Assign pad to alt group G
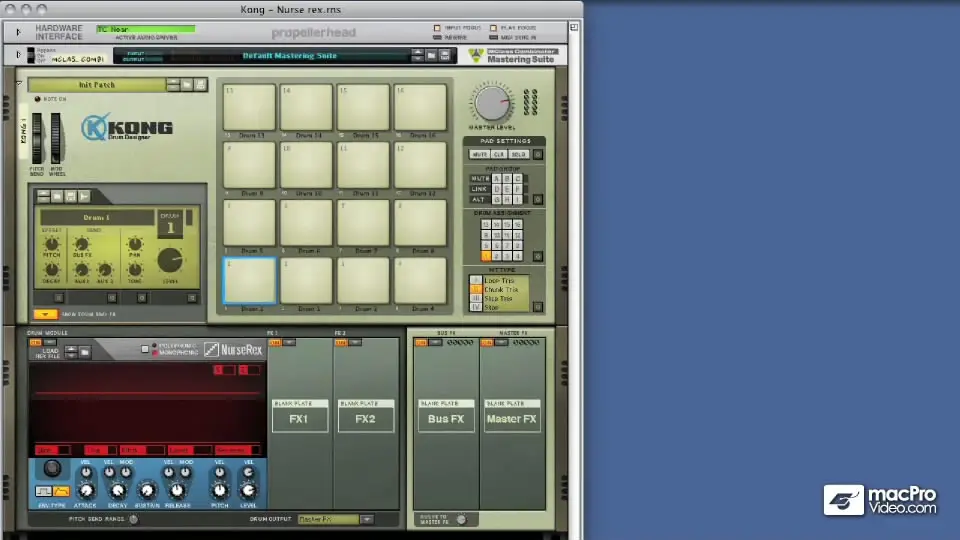 point(497,200)
